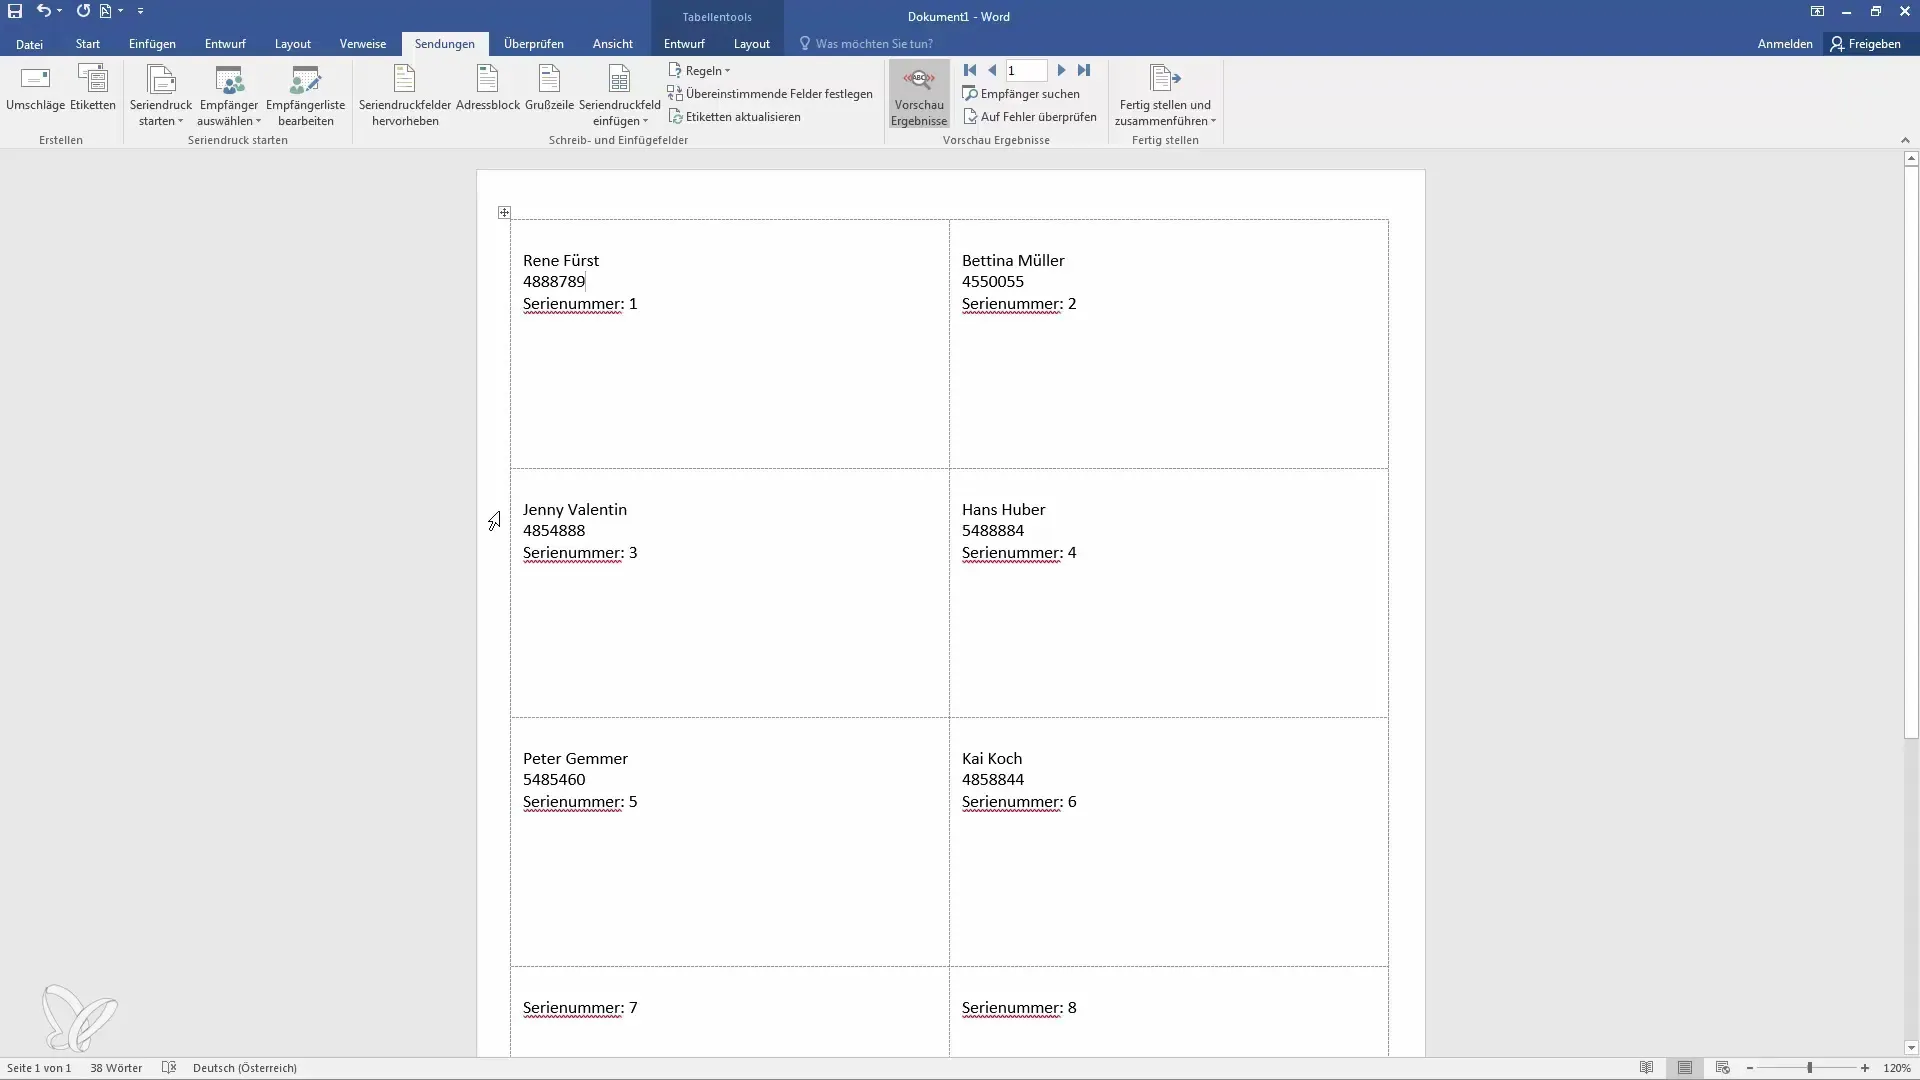Viewport: 1920px width, 1080px height.
Task: Customize quick access toolbar dropdown
Action: tap(140, 11)
